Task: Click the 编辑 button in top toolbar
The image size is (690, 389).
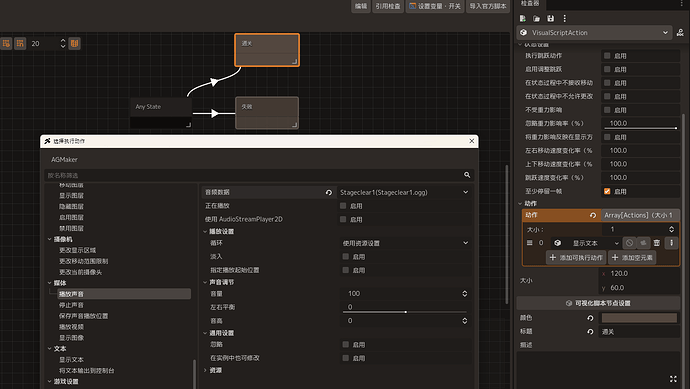Action: coord(361,6)
